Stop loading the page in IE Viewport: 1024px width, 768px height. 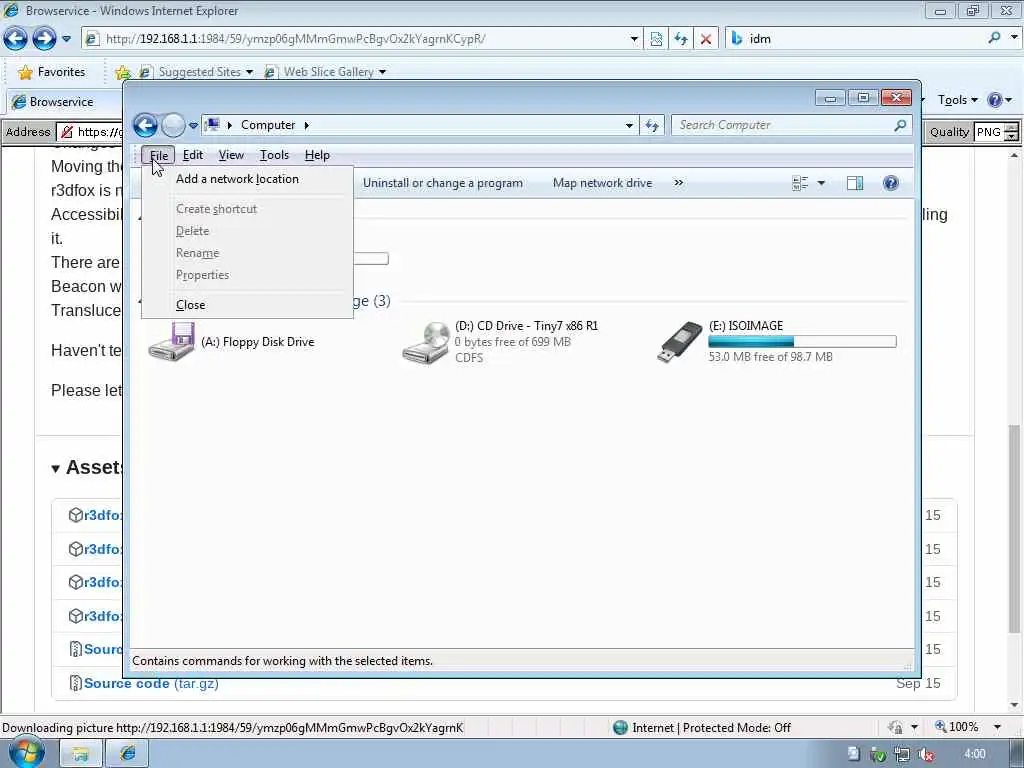706,39
